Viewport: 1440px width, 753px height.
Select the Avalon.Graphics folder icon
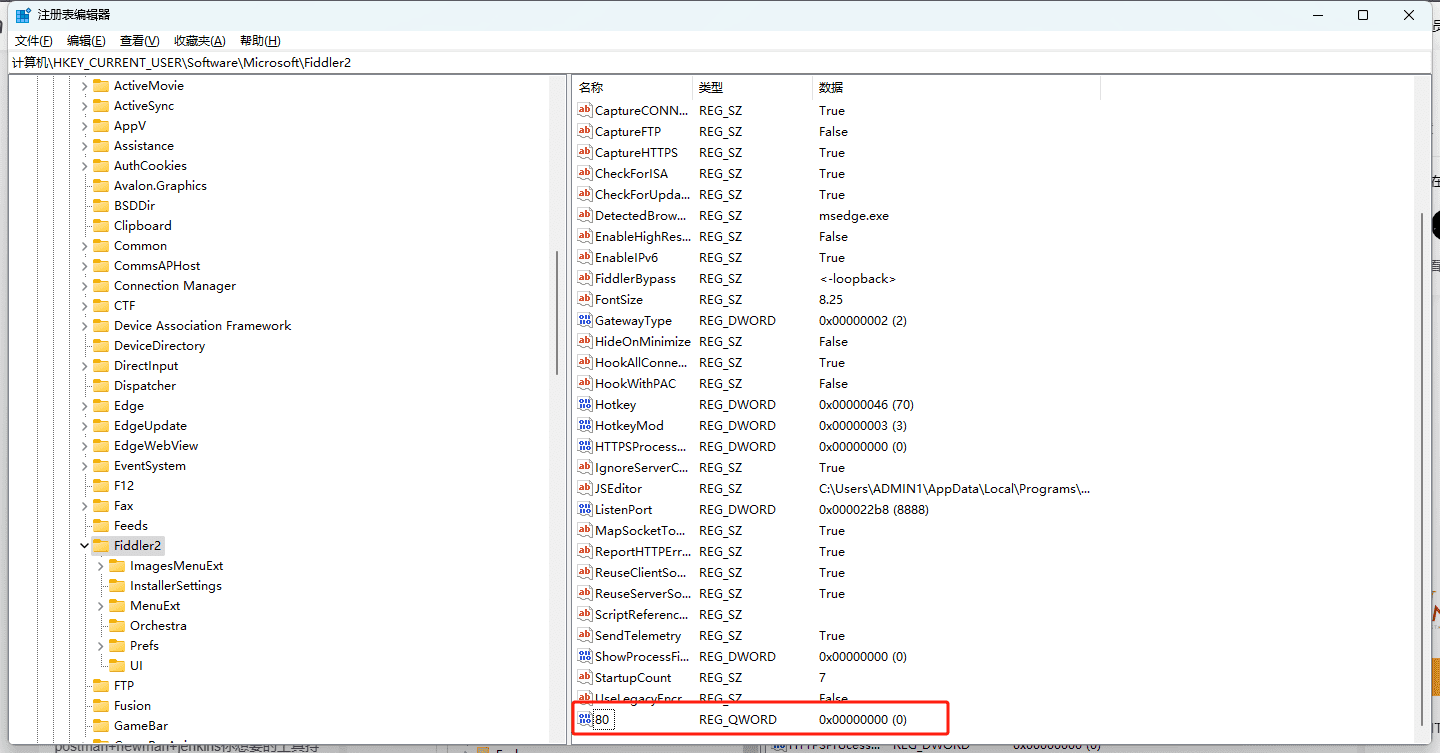[x=101, y=186]
